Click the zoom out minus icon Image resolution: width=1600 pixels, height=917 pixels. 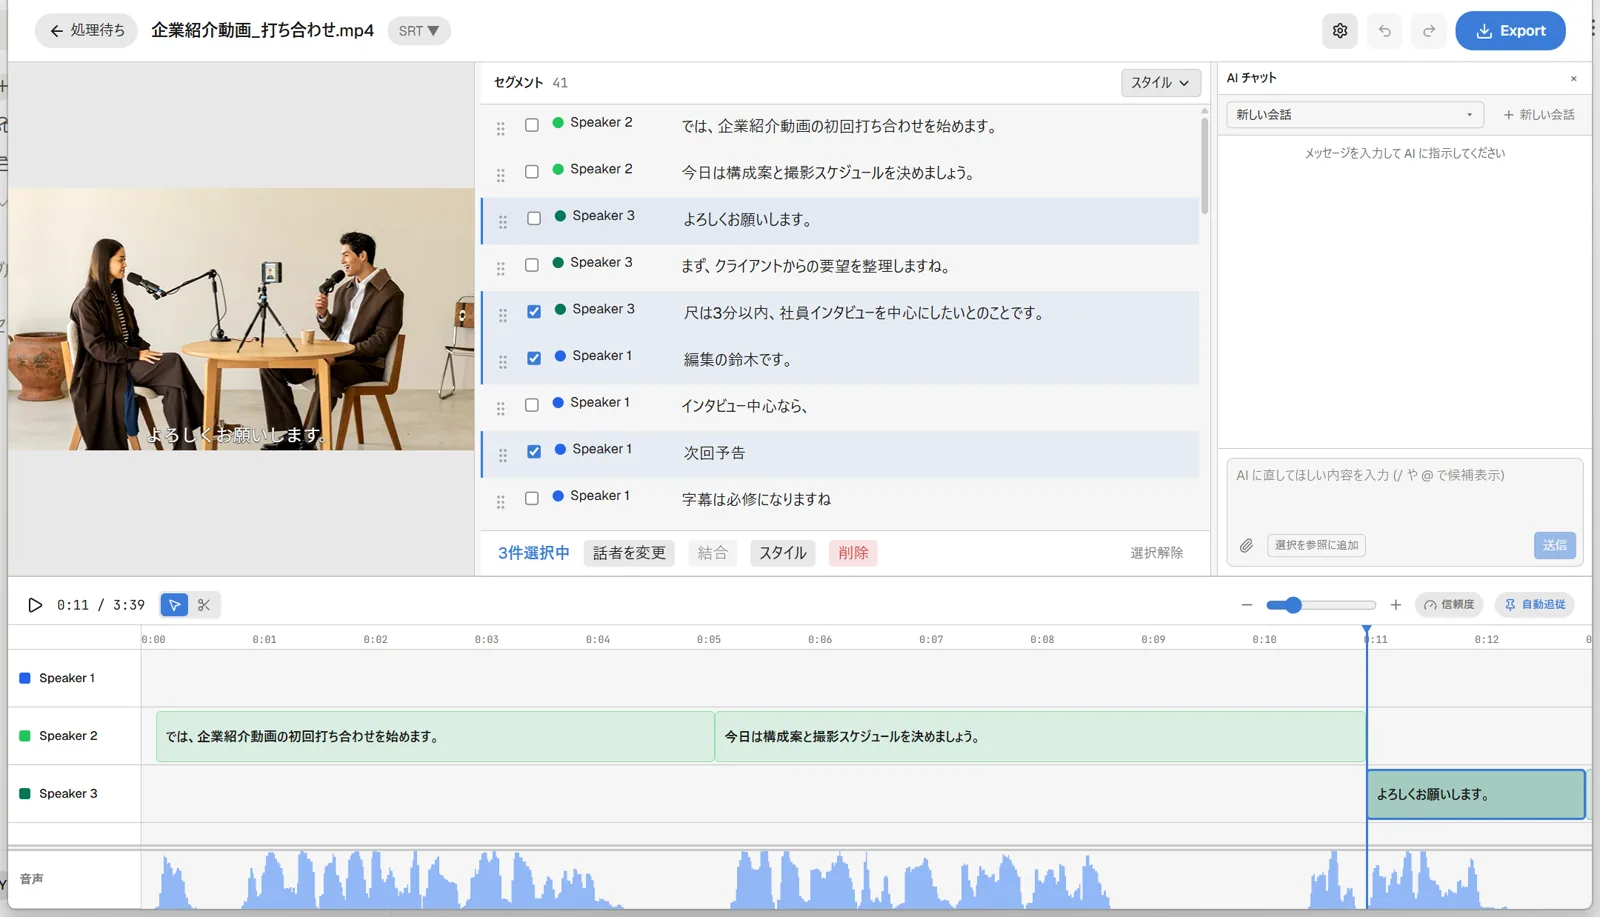1247,605
